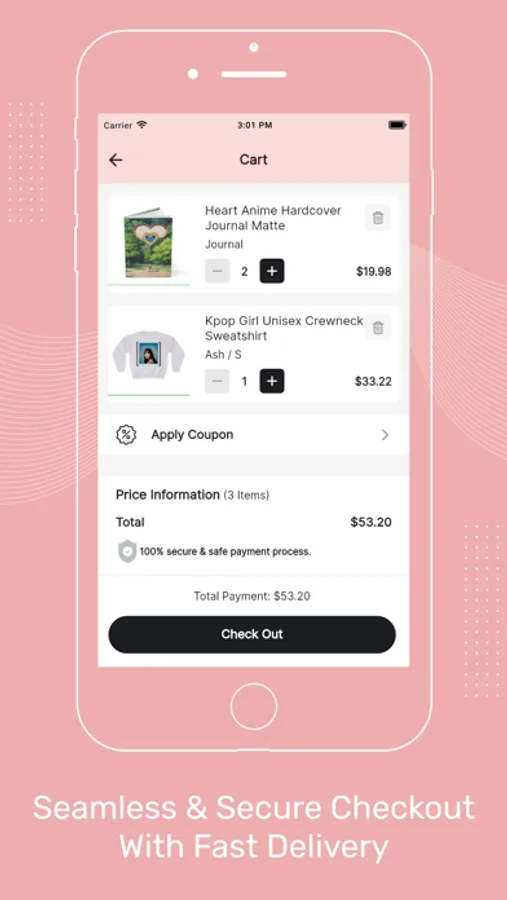Viewport: 507px width, 900px height.
Task: Remove the Kpop Girl Sweatshirt item
Action: click(378, 328)
